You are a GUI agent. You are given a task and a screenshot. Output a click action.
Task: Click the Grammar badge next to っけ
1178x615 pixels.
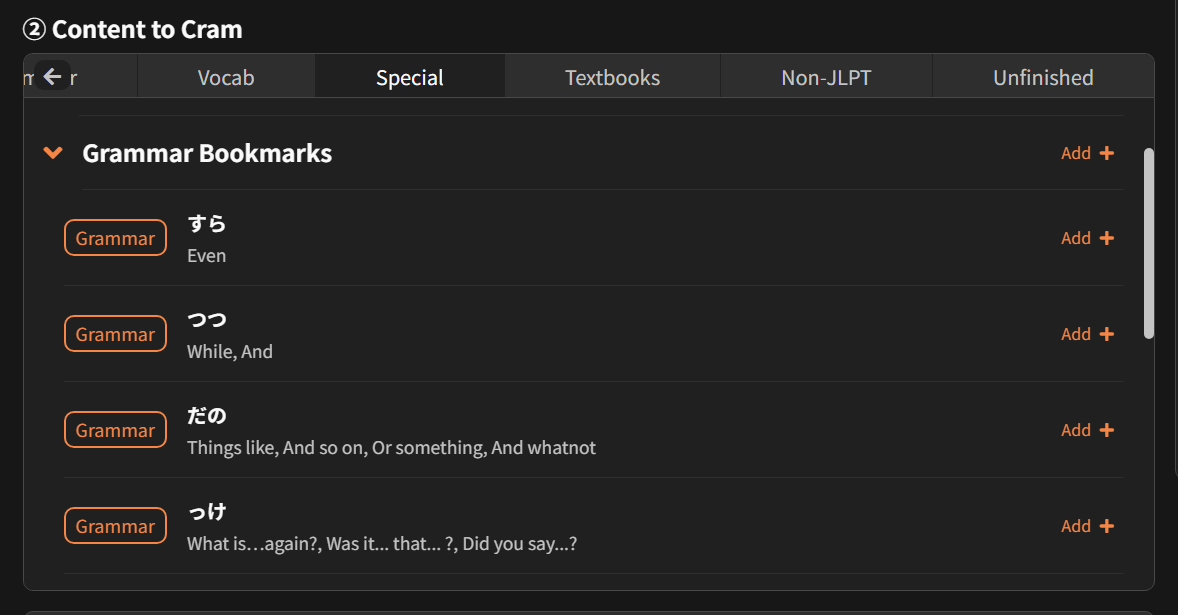[x=115, y=526]
